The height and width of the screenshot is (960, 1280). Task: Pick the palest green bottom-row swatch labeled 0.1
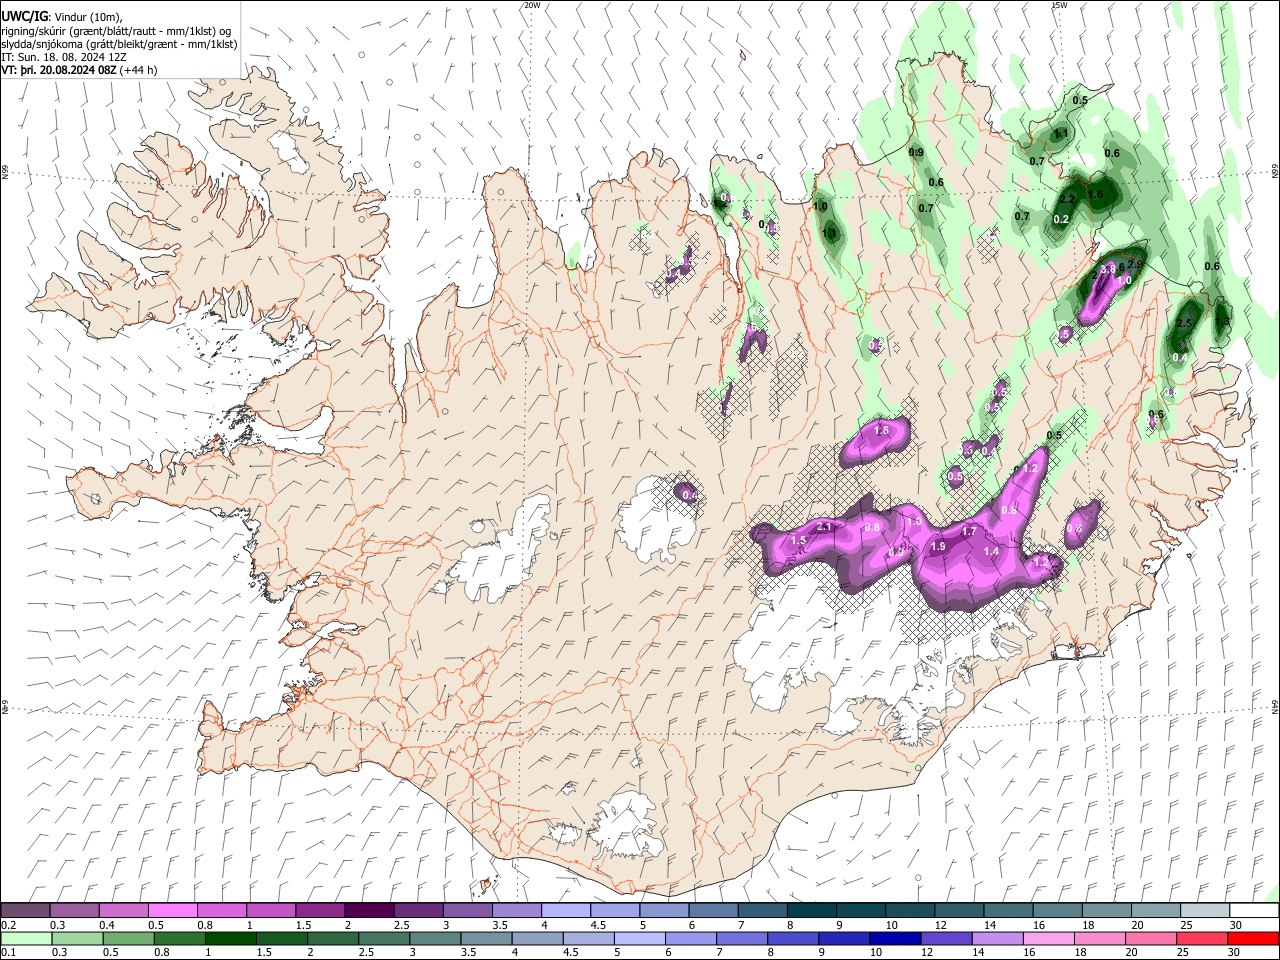click(x=25, y=939)
